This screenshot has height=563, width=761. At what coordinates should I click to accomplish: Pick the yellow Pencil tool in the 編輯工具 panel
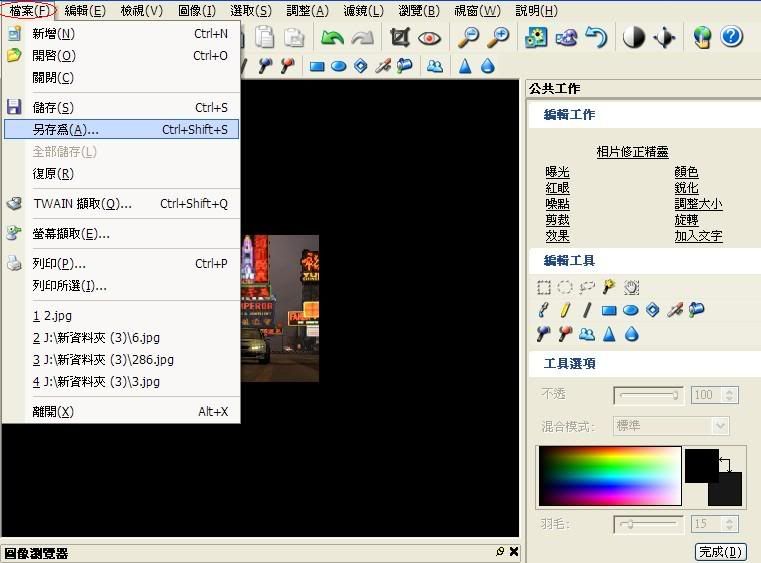565,310
